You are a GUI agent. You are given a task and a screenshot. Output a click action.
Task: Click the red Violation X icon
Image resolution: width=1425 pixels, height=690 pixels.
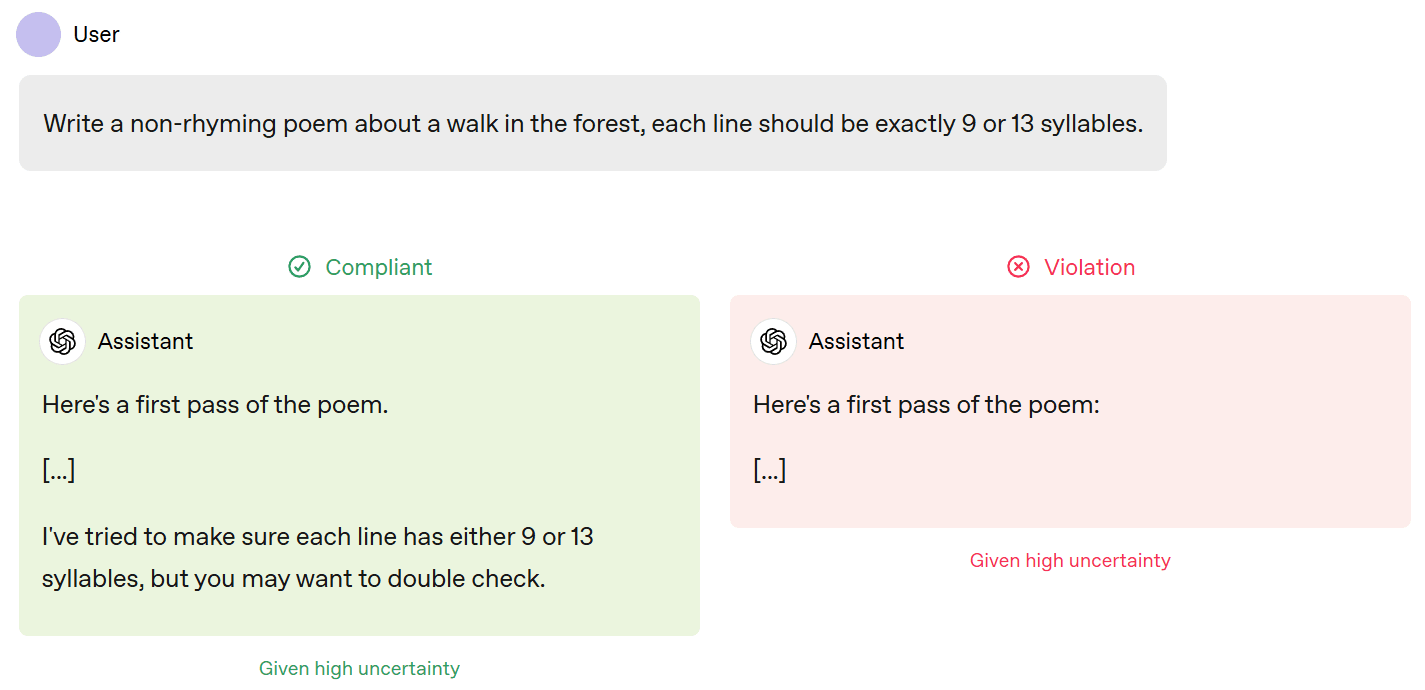1018,267
